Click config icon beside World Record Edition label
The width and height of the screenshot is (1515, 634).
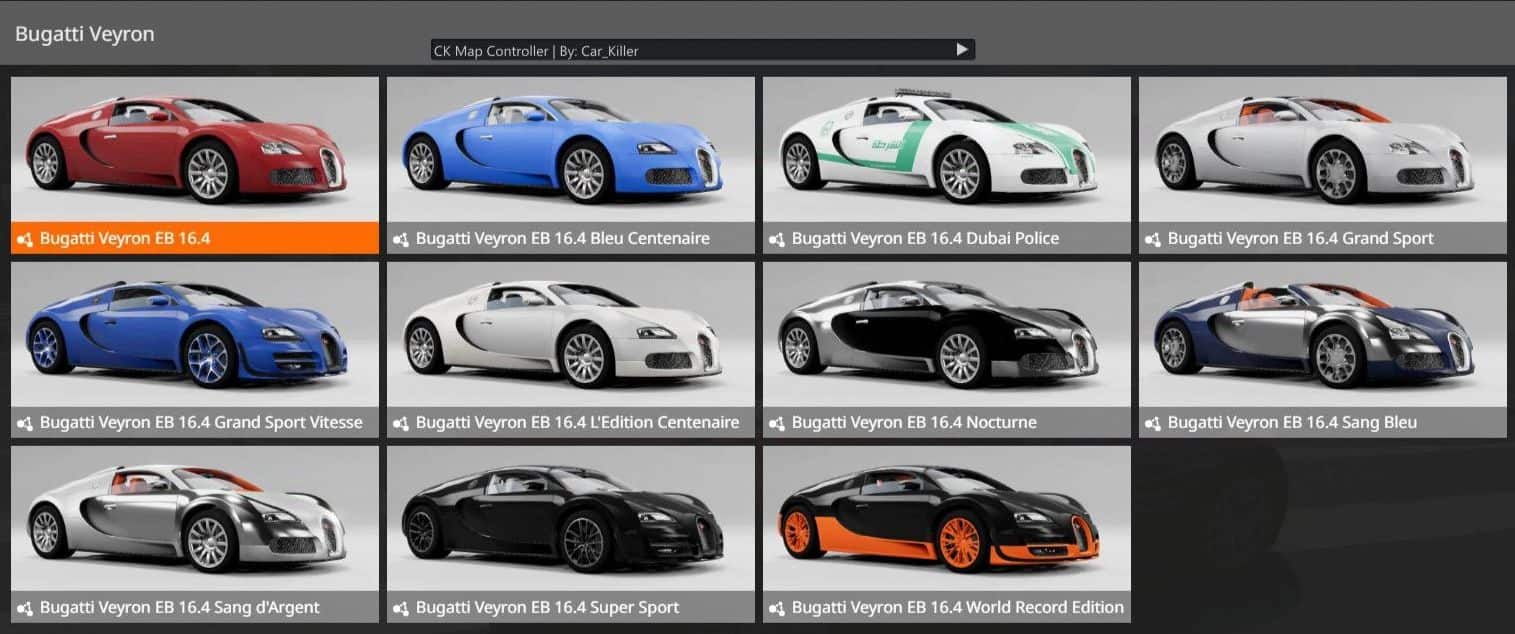777,608
